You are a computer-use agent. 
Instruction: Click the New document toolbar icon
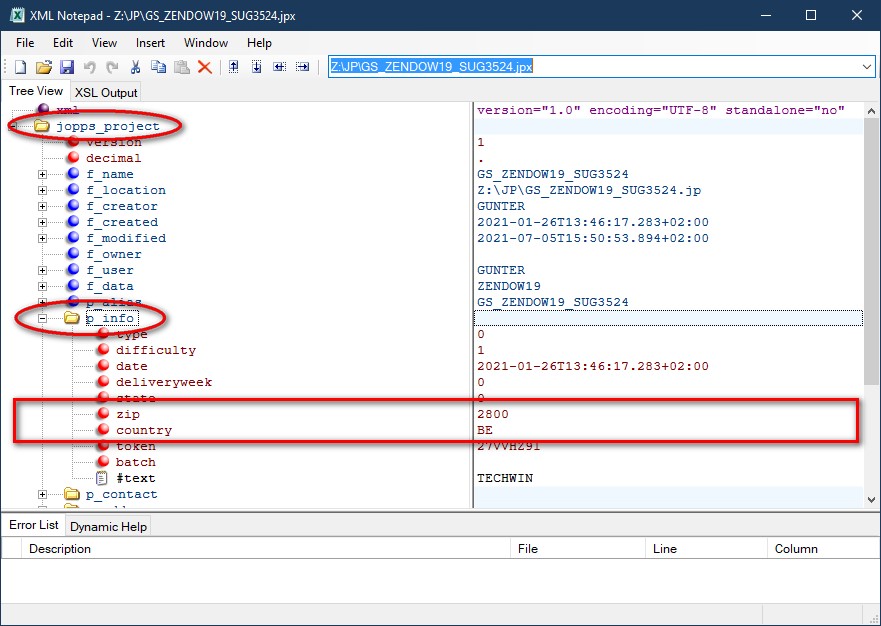pos(20,67)
